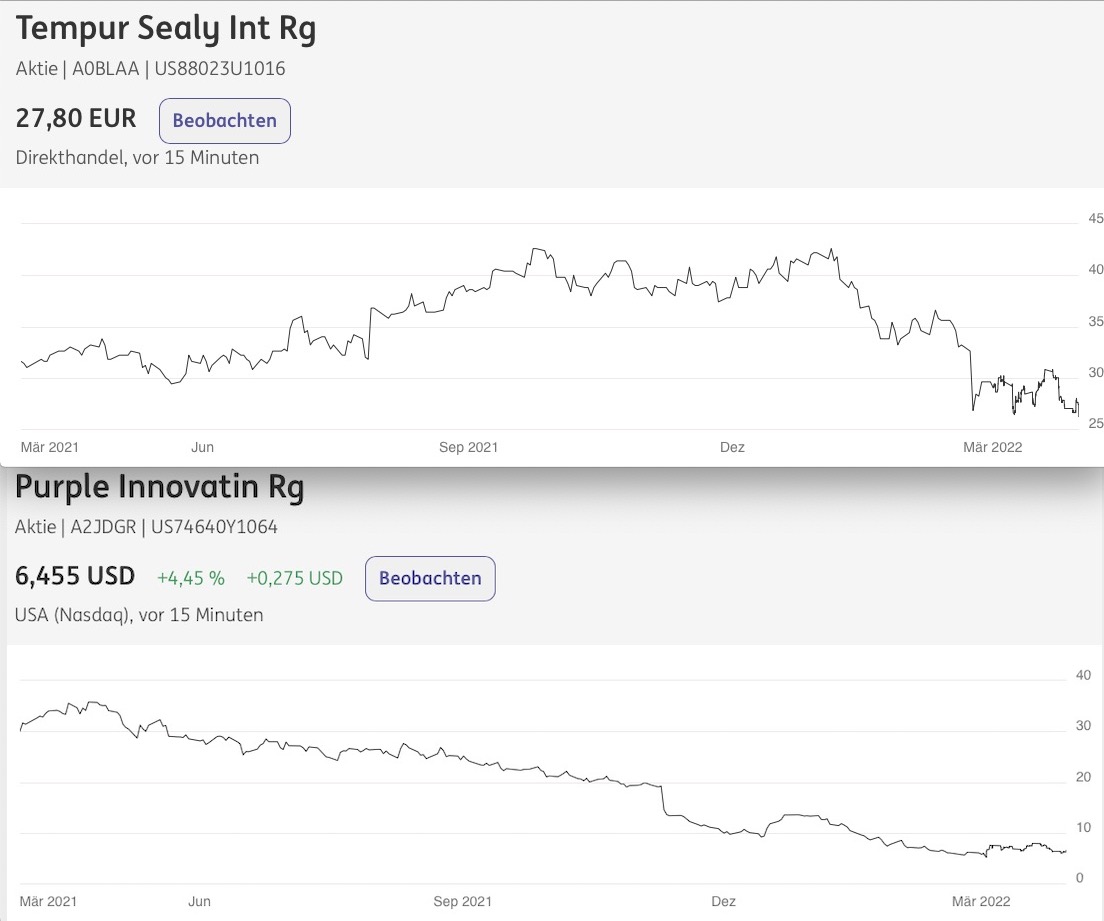Click USA (Nasdaq) exchange info text

(x=72, y=615)
